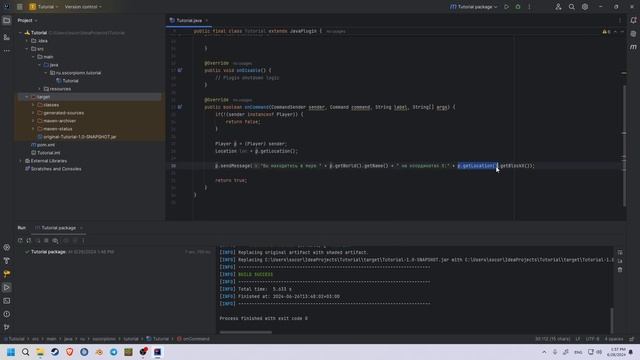Open the Structure tool window icon
The image size is (640, 360).
point(7,37)
